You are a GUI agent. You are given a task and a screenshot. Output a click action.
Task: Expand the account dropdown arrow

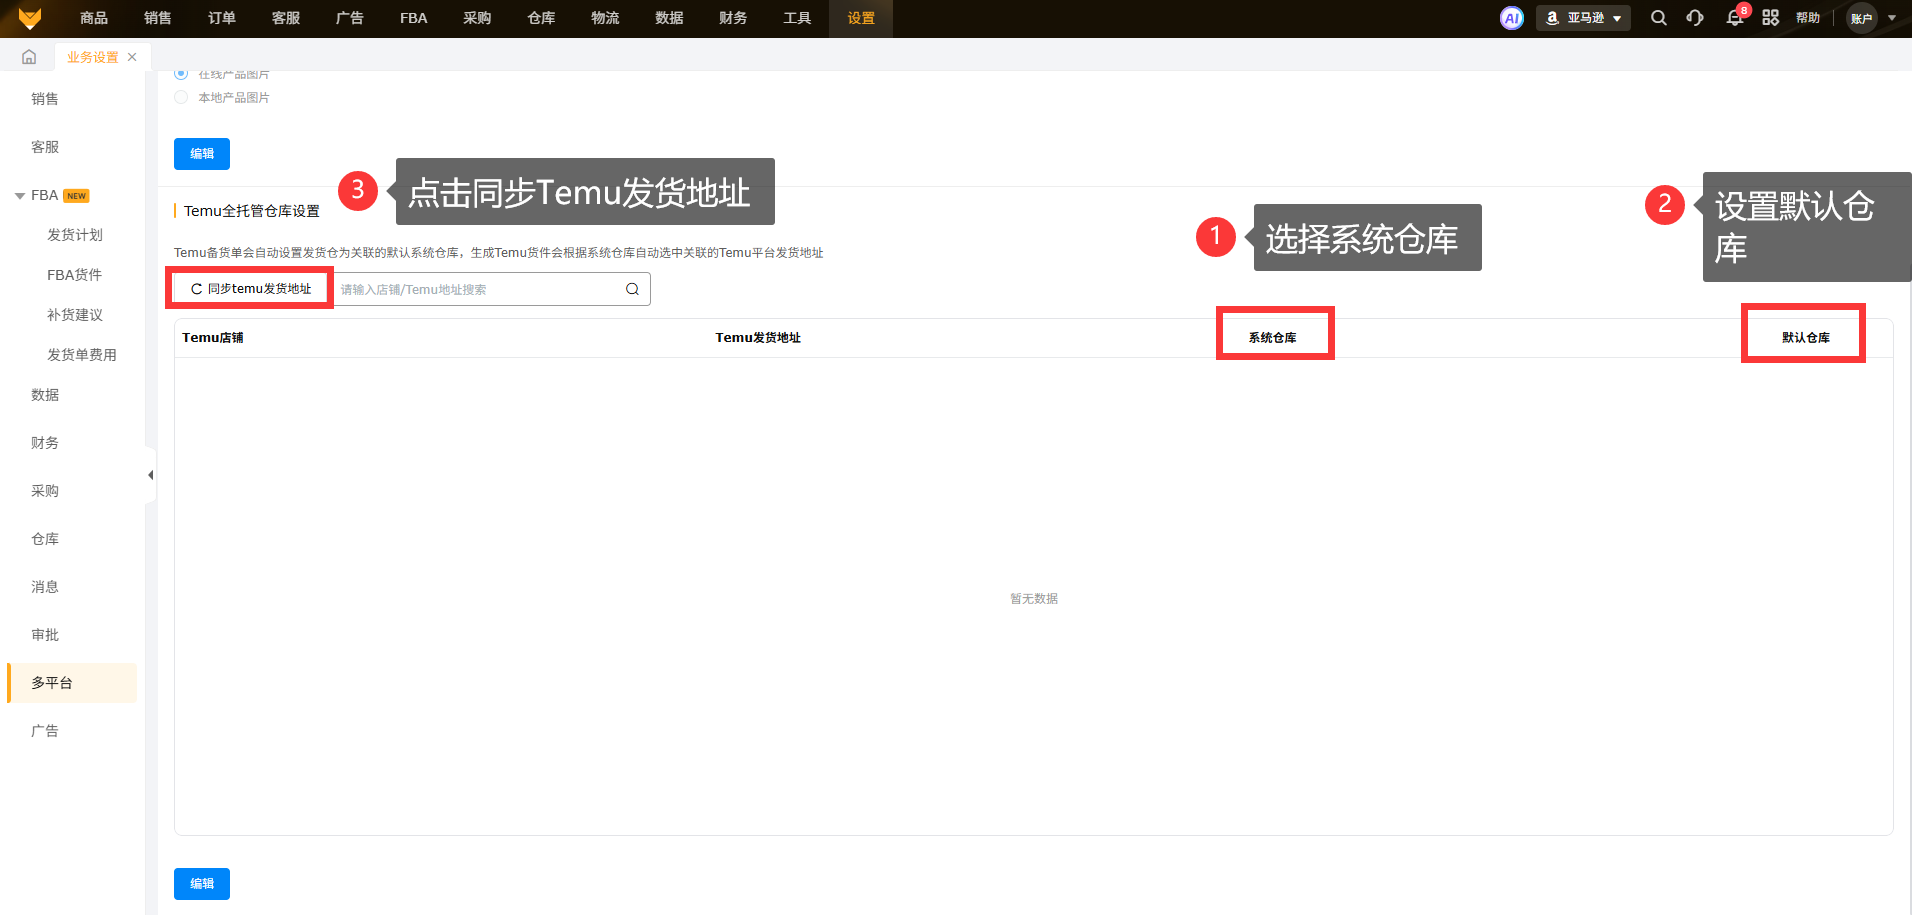click(1892, 18)
